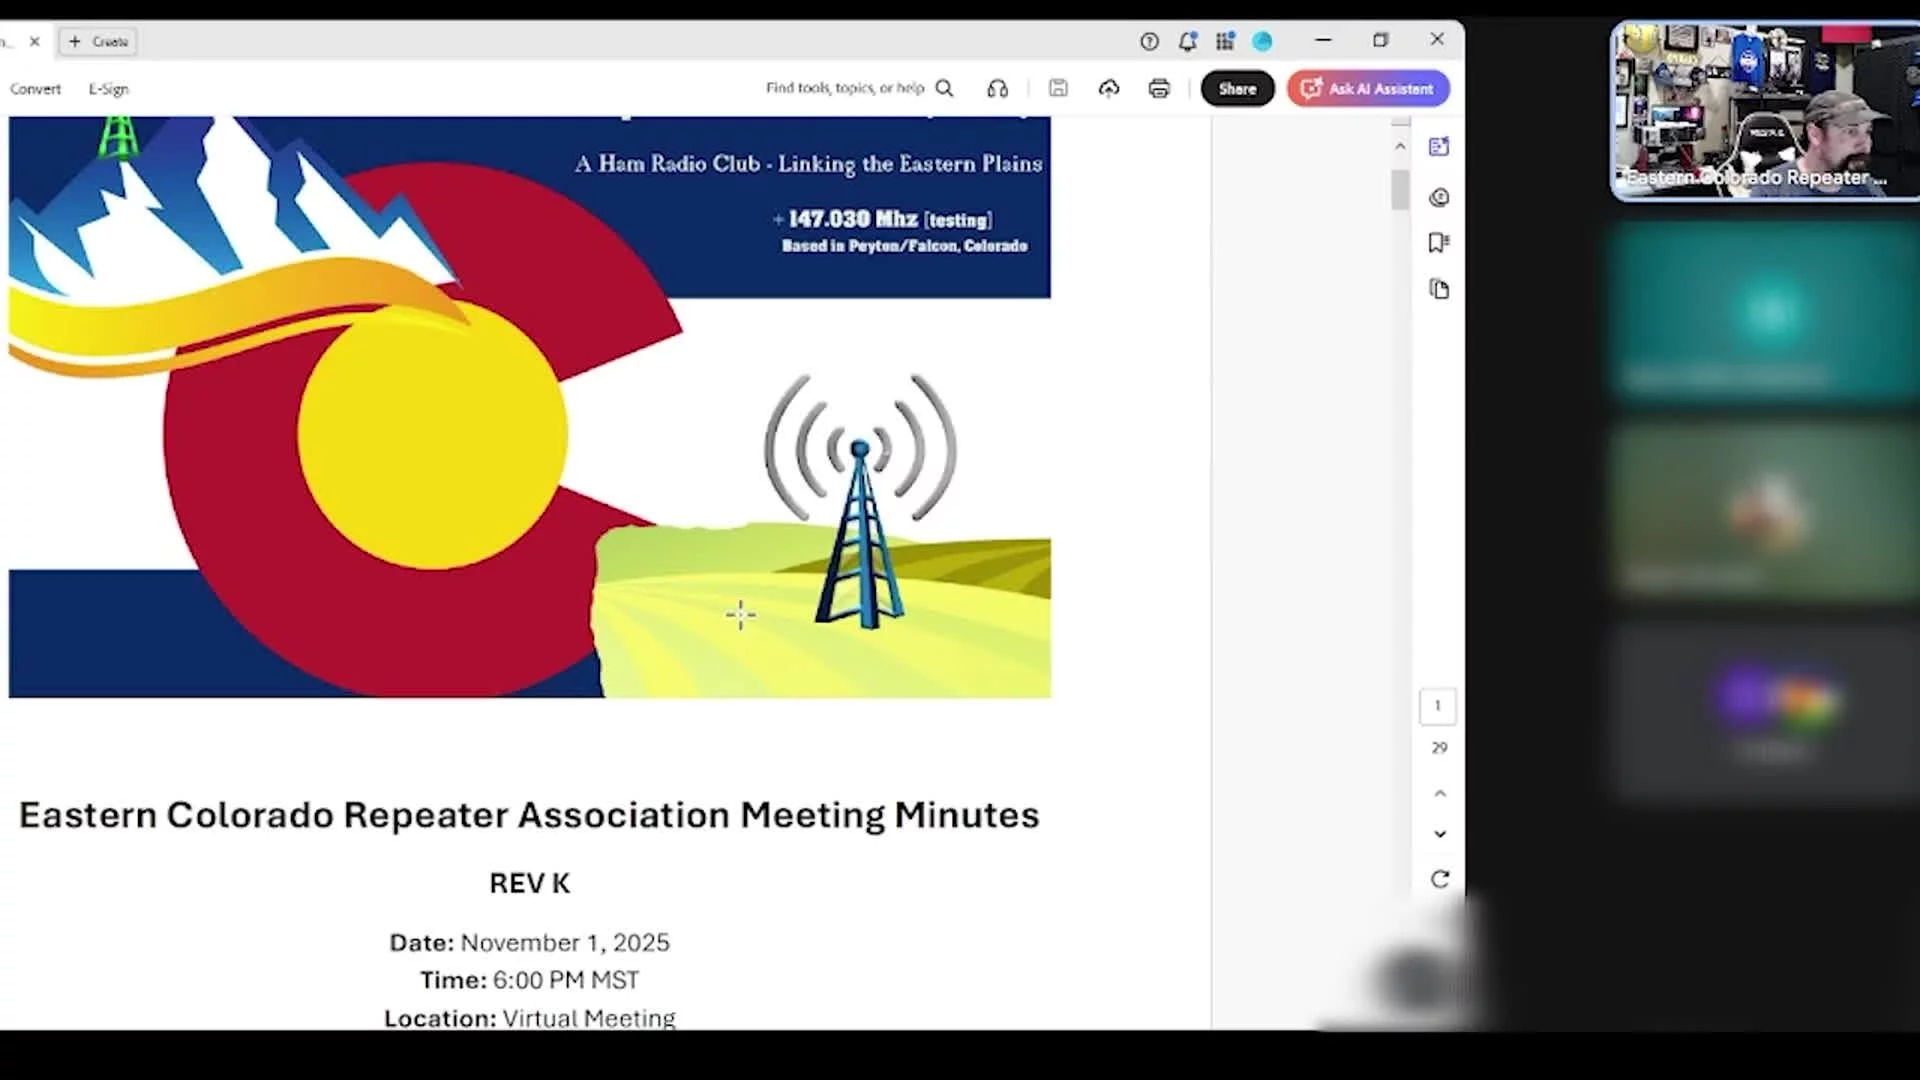Open the Adobe apps grid icon
The image size is (1920, 1080).
1225,41
